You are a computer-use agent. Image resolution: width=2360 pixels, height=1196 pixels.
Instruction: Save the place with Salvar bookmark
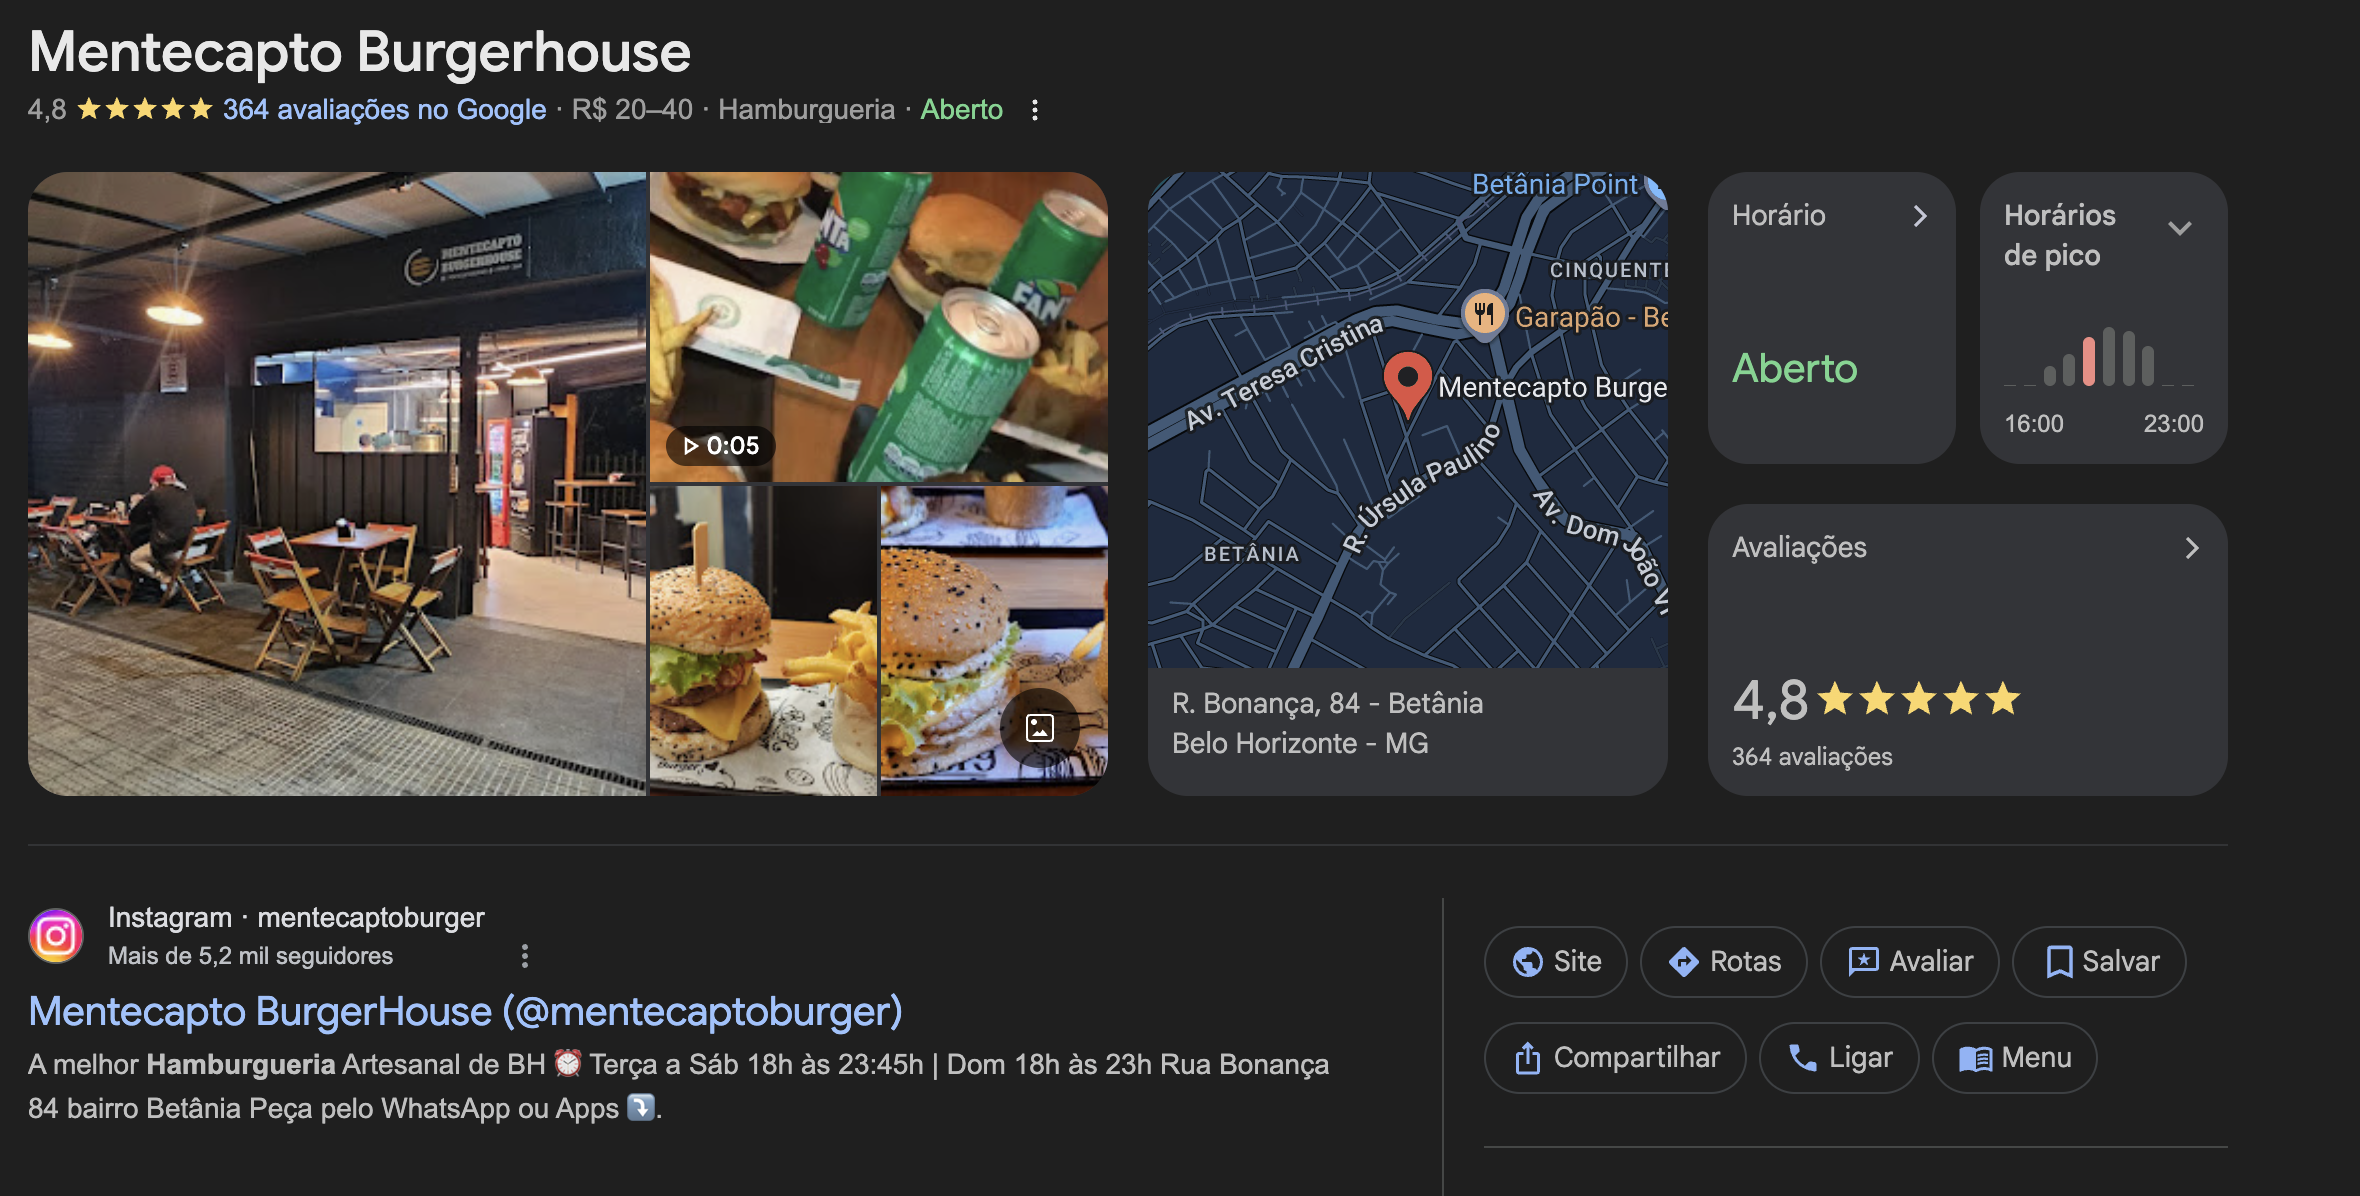tap(2100, 962)
